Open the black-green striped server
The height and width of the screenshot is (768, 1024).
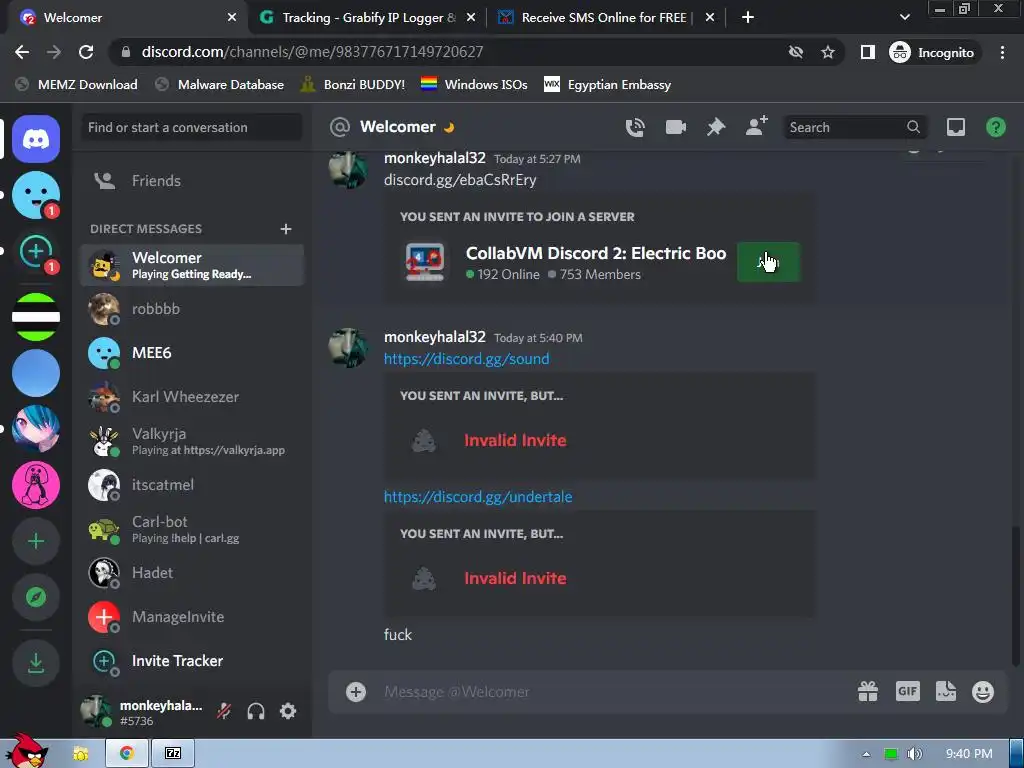click(x=36, y=317)
